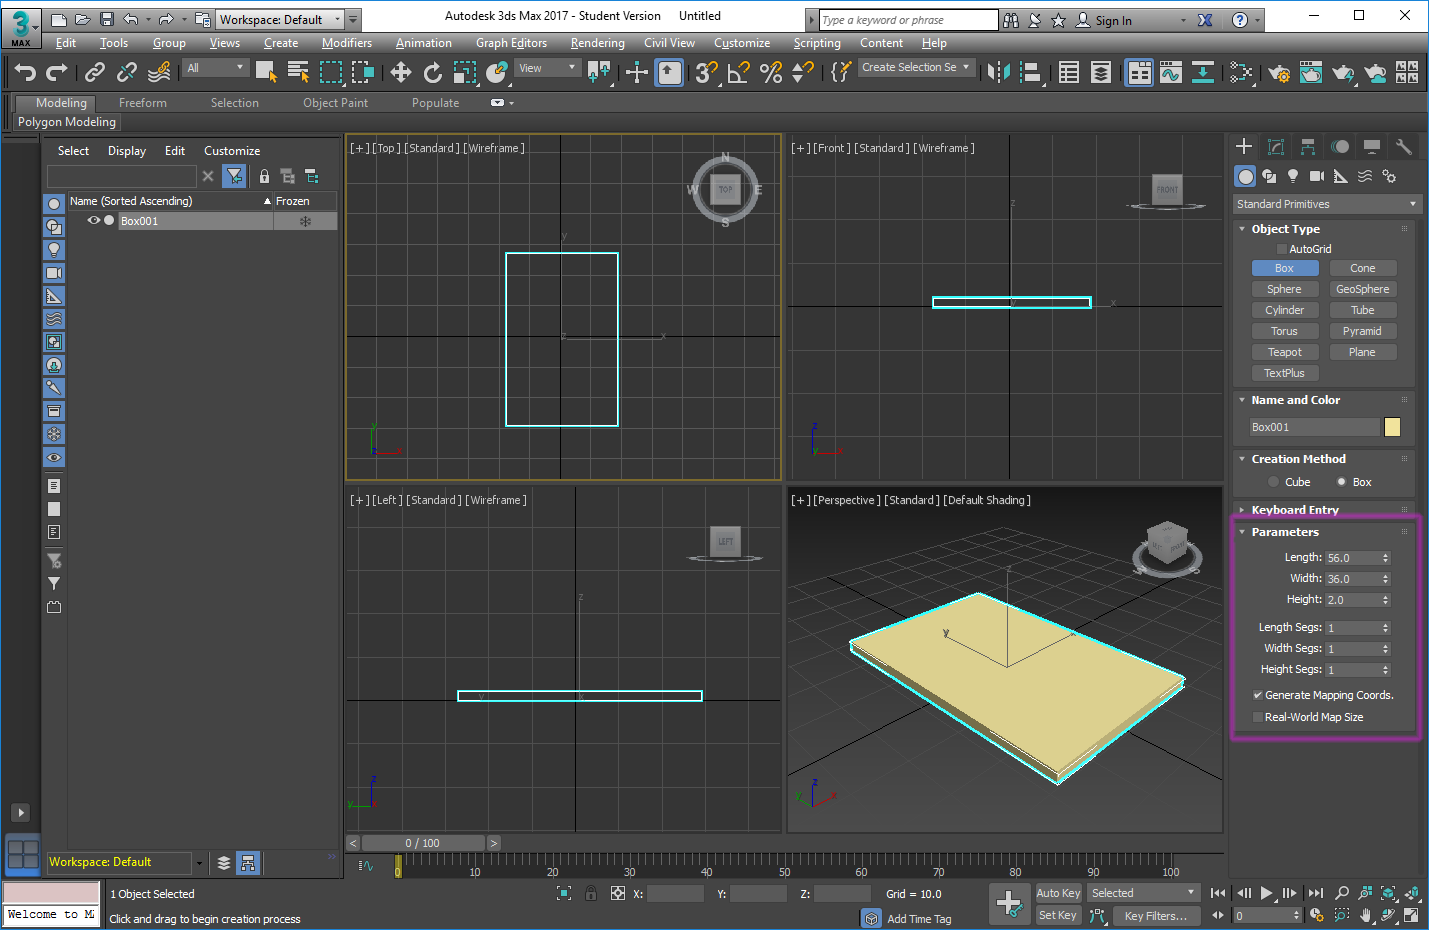Image resolution: width=1429 pixels, height=930 pixels.
Task: Toggle the Angle Snap button
Action: (739, 72)
